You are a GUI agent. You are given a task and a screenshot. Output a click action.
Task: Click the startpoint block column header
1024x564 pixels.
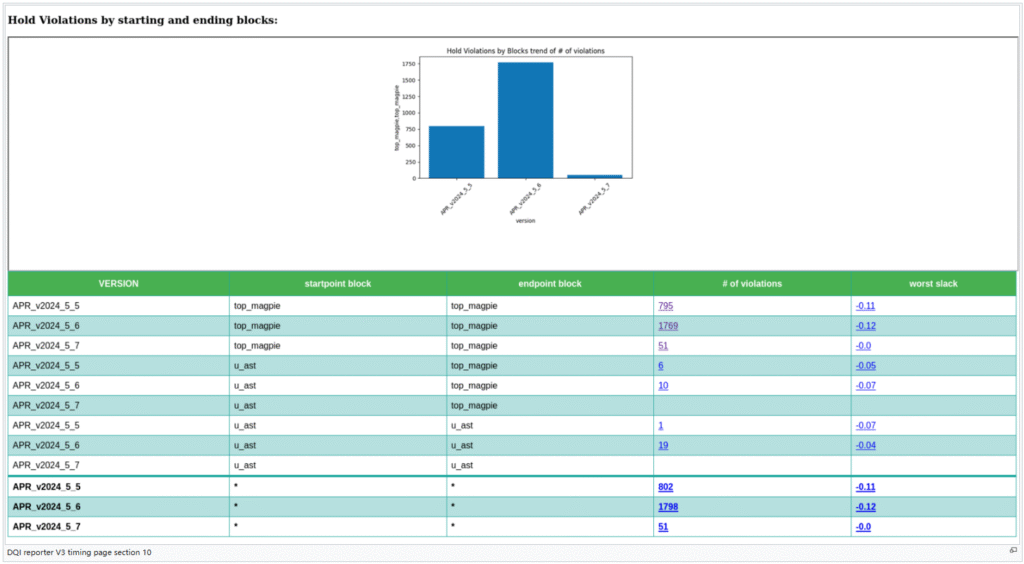point(337,284)
